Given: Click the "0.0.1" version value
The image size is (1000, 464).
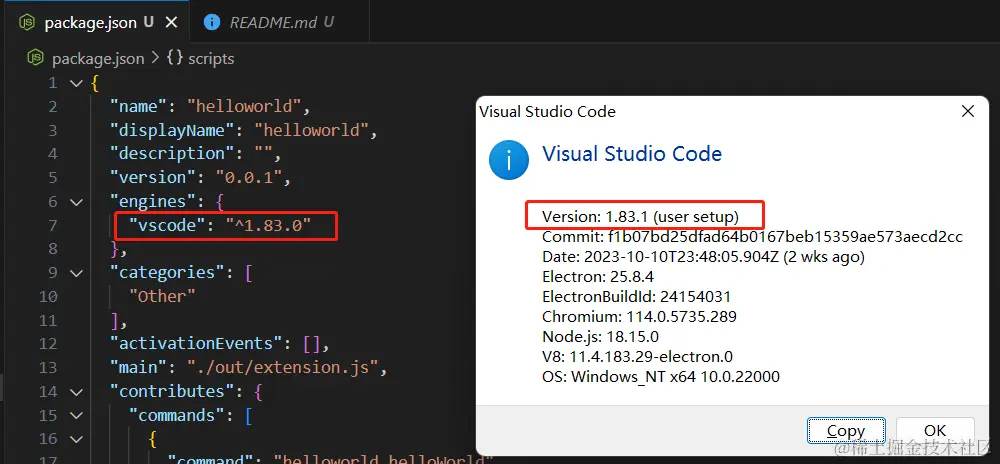Looking at the screenshot, I should pyautogui.click(x=249, y=177).
